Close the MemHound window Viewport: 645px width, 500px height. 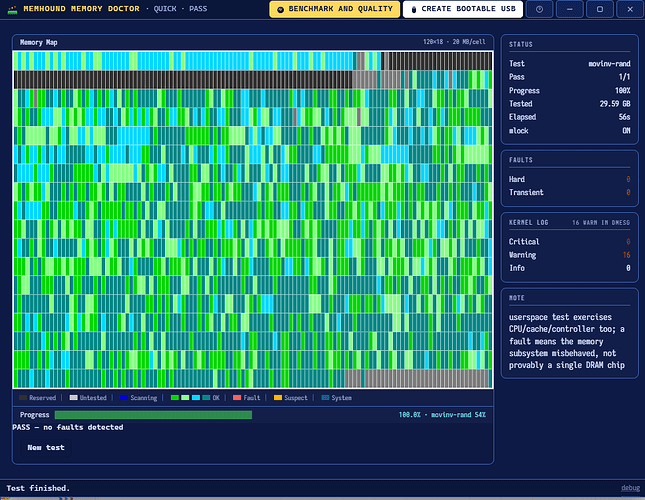coord(630,9)
